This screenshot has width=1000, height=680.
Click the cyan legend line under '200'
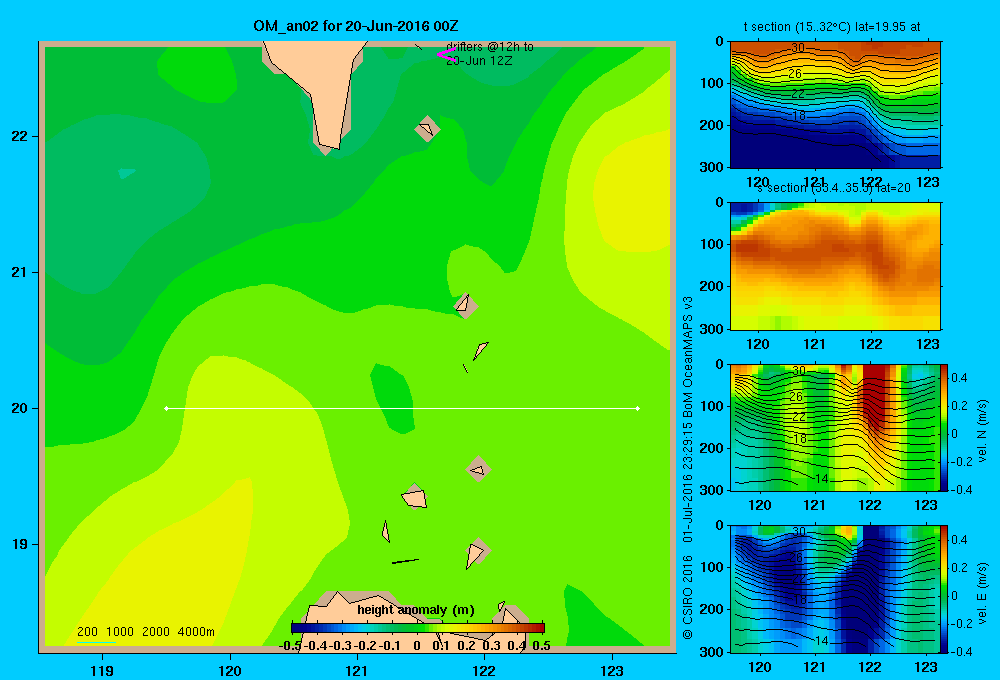(96, 642)
